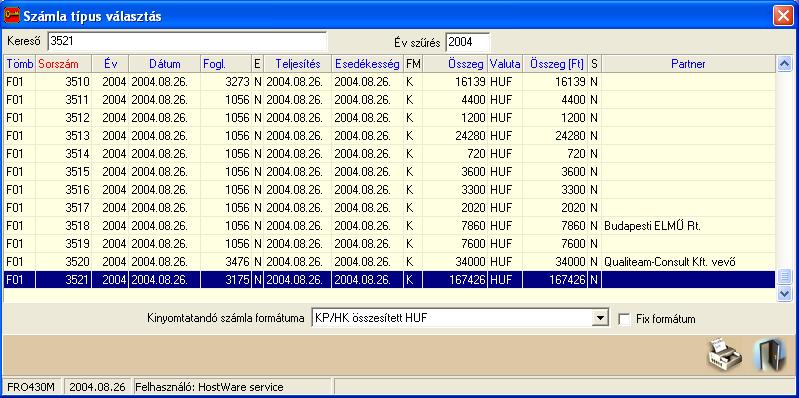Click the Év szűrés year filter field
The image size is (799, 398).
pos(467,42)
